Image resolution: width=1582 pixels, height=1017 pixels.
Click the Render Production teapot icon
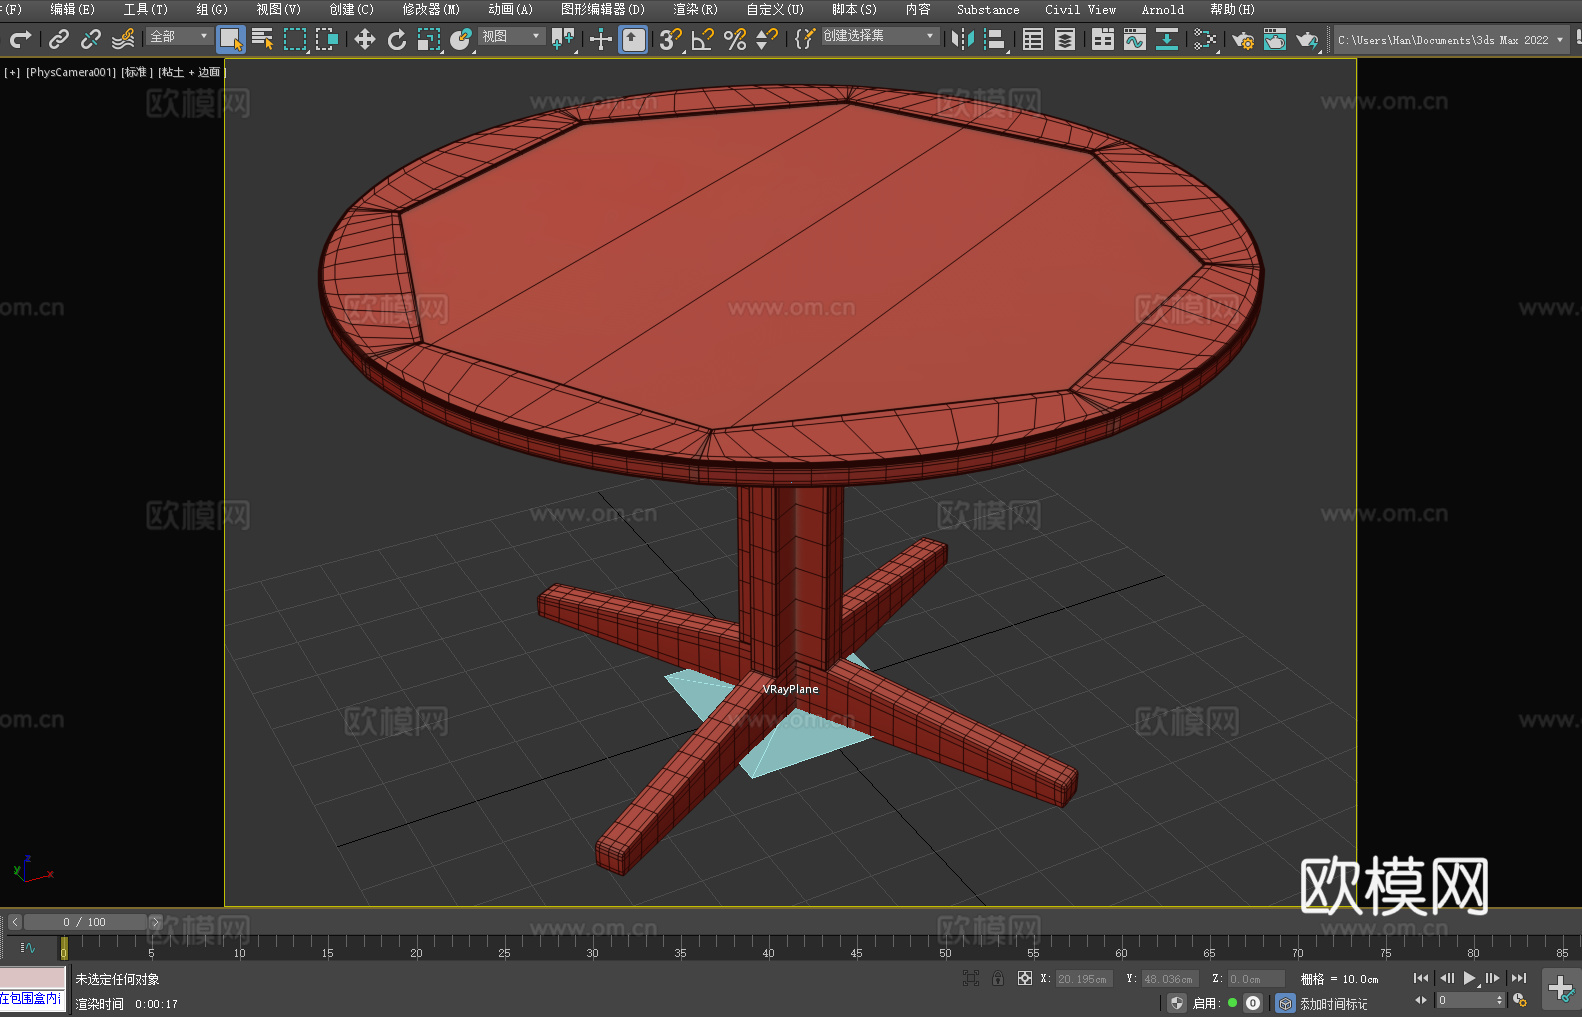point(1307,40)
